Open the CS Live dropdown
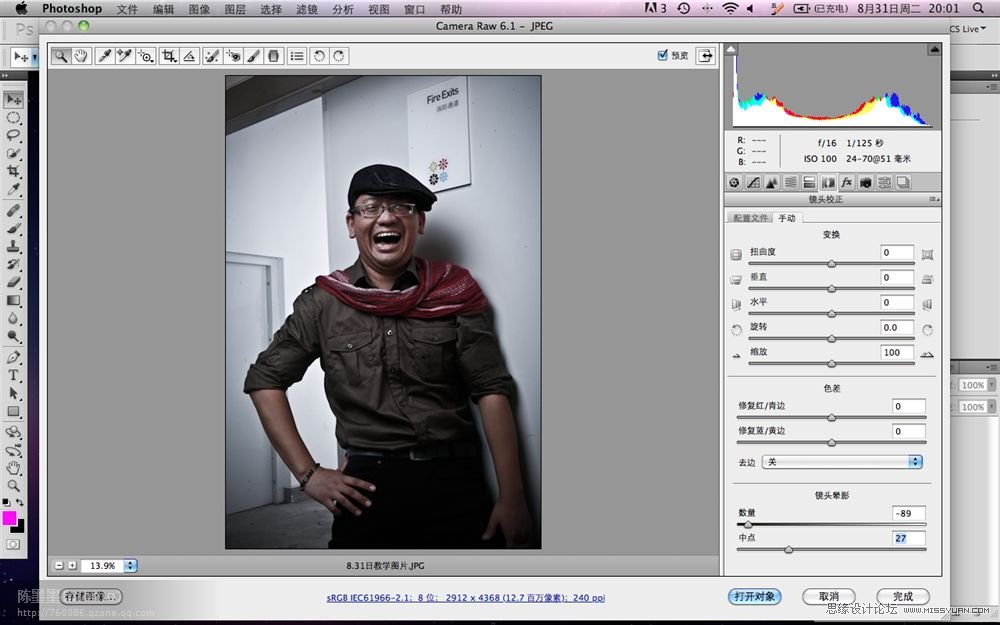The image size is (1000, 625). [967, 29]
